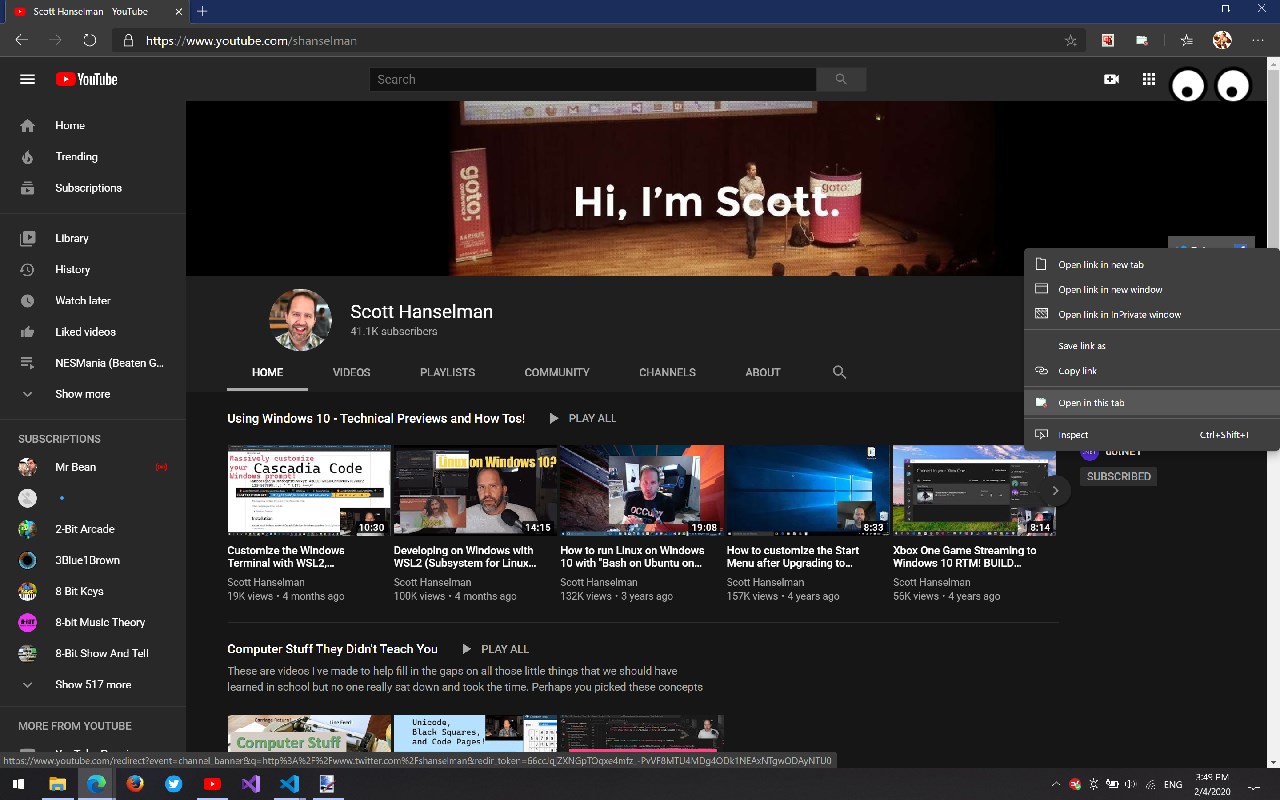
Task: Open the YouTube apps grid icon
Action: point(1149,80)
